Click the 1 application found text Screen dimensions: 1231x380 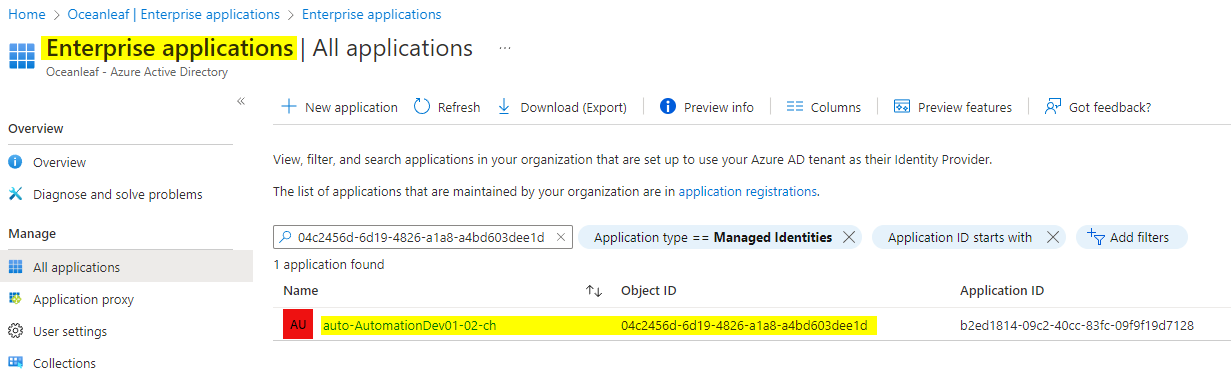point(329,265)
